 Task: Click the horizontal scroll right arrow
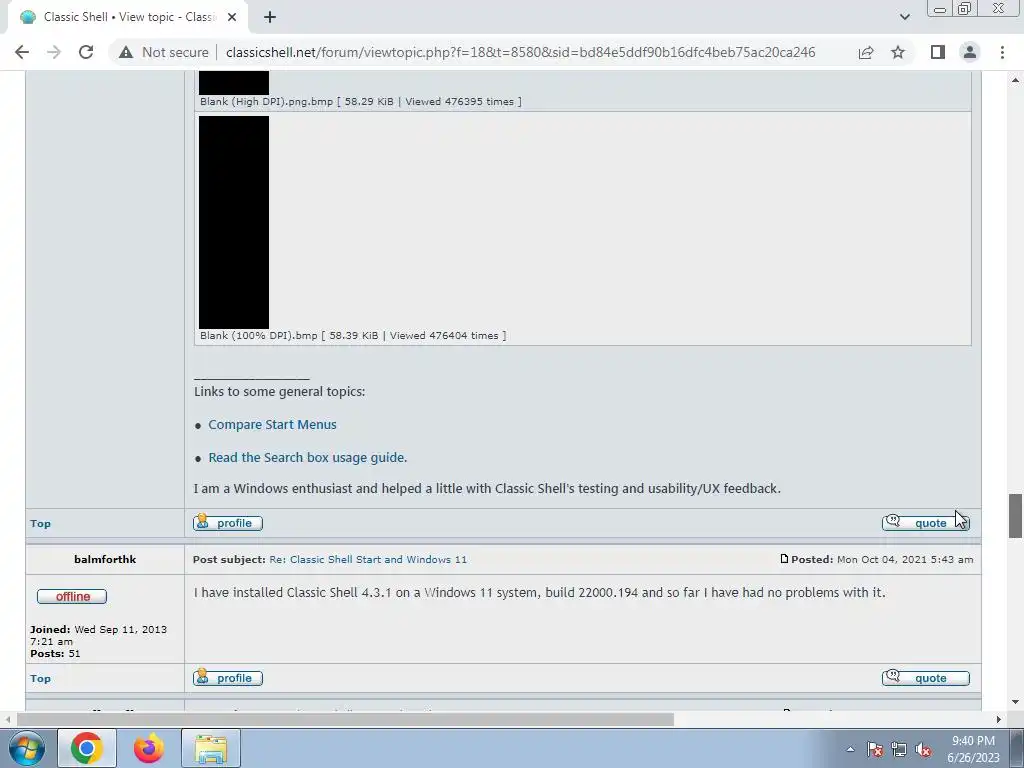[x=999, y=719]
